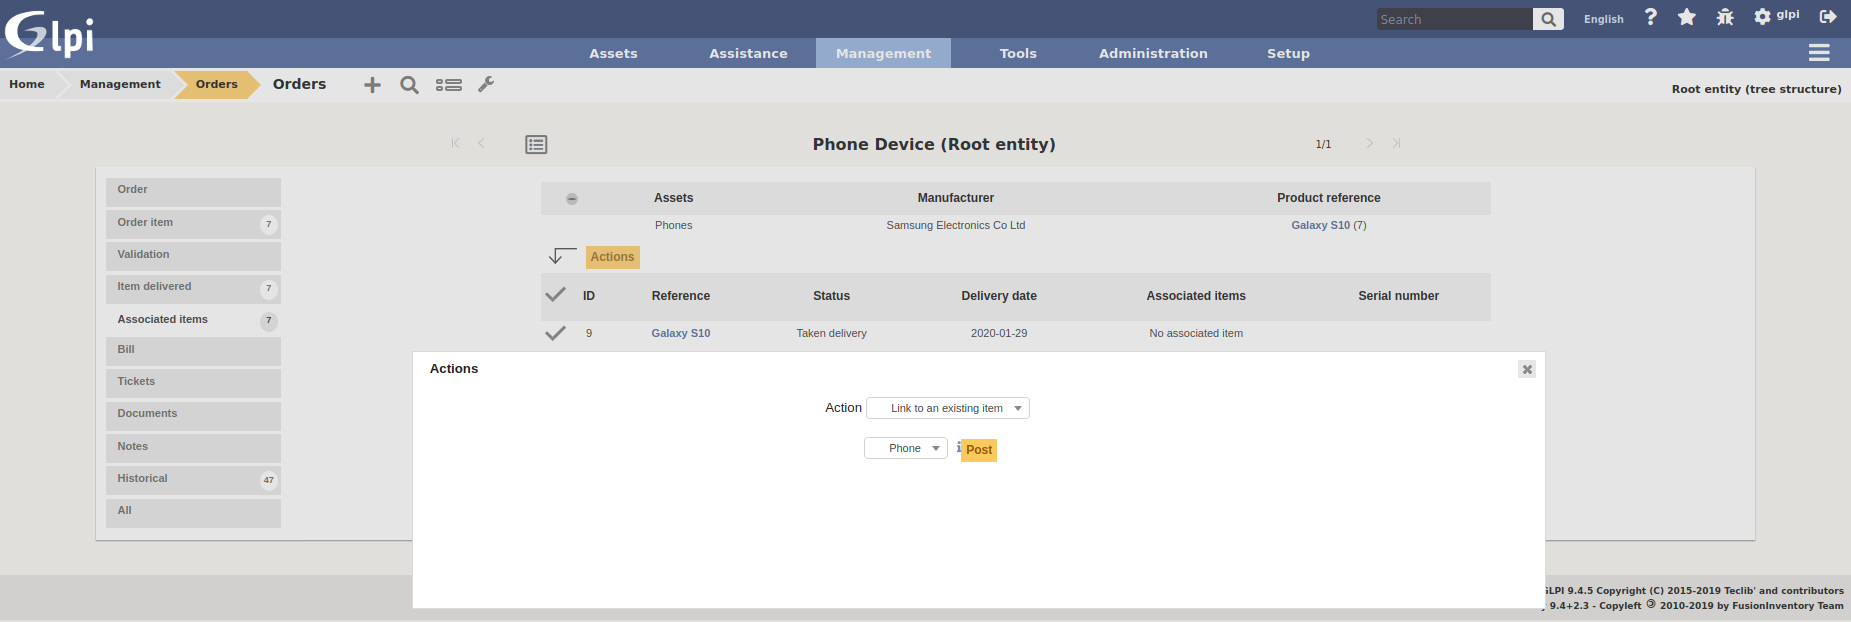Toggle debug mode bug icon

[x=1724, y=17]
